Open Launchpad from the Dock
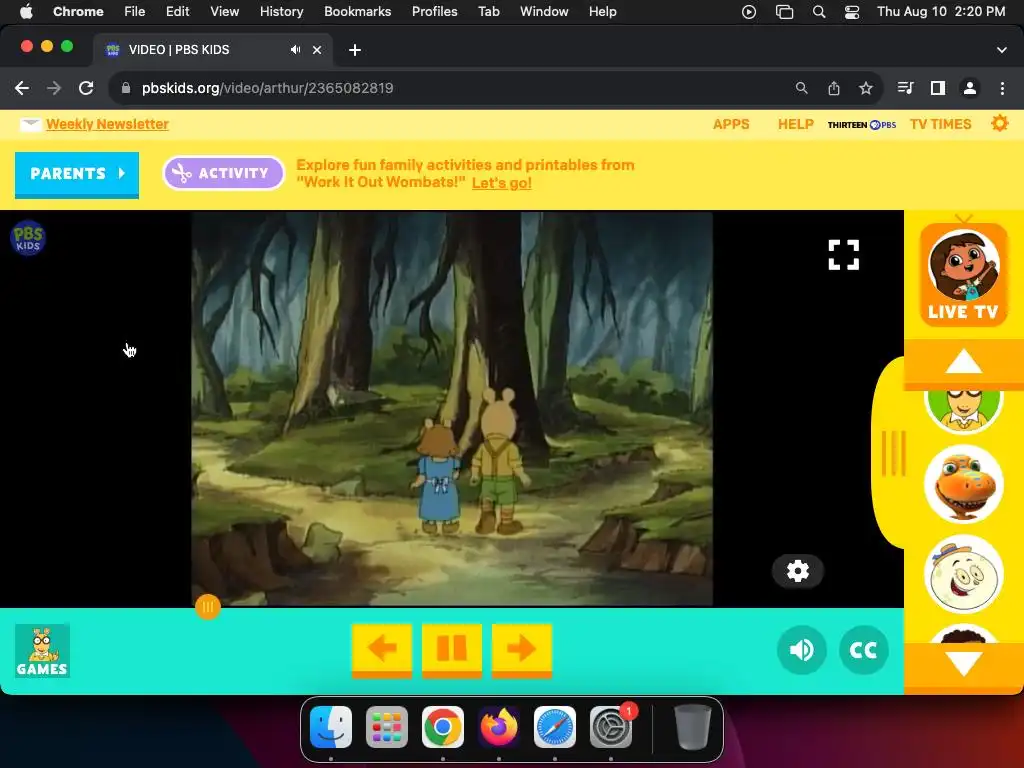Screen dimensions: 1024x768 (x=387, y=727)
